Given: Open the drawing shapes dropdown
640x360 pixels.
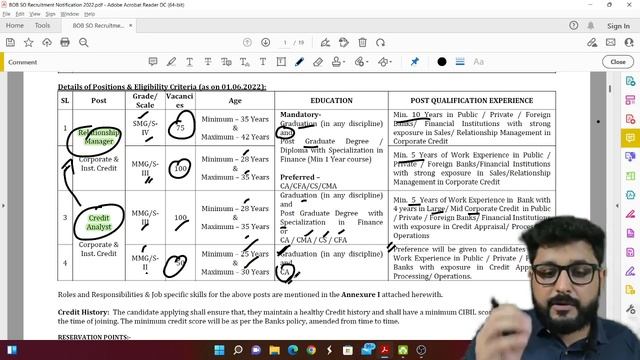Looking at the screenshot, I should pos(384,62).
